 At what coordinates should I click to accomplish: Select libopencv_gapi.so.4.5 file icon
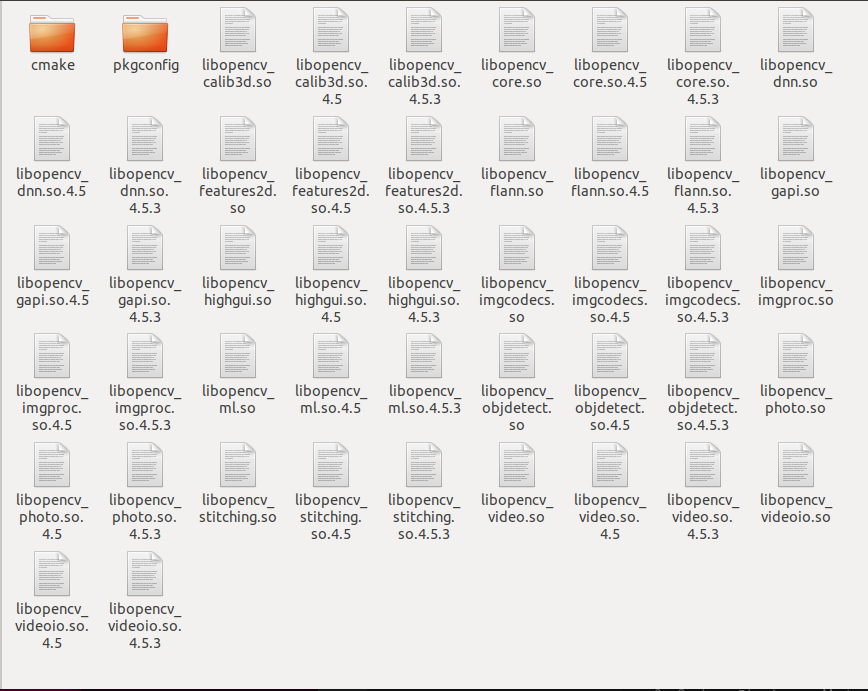(x=52, y=248)
